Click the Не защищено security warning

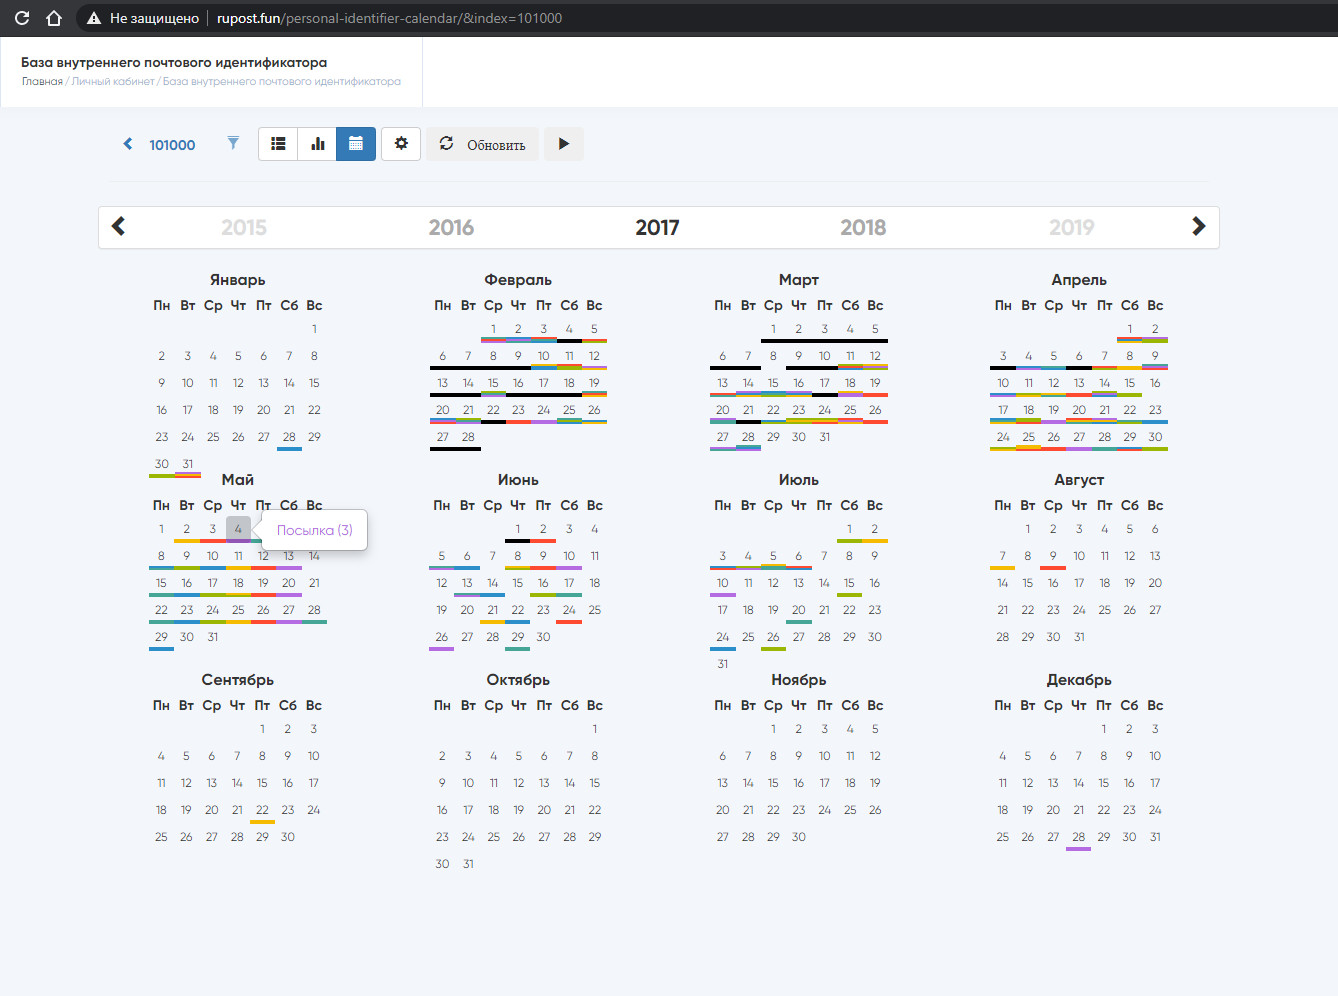click(x=143, y=18)
